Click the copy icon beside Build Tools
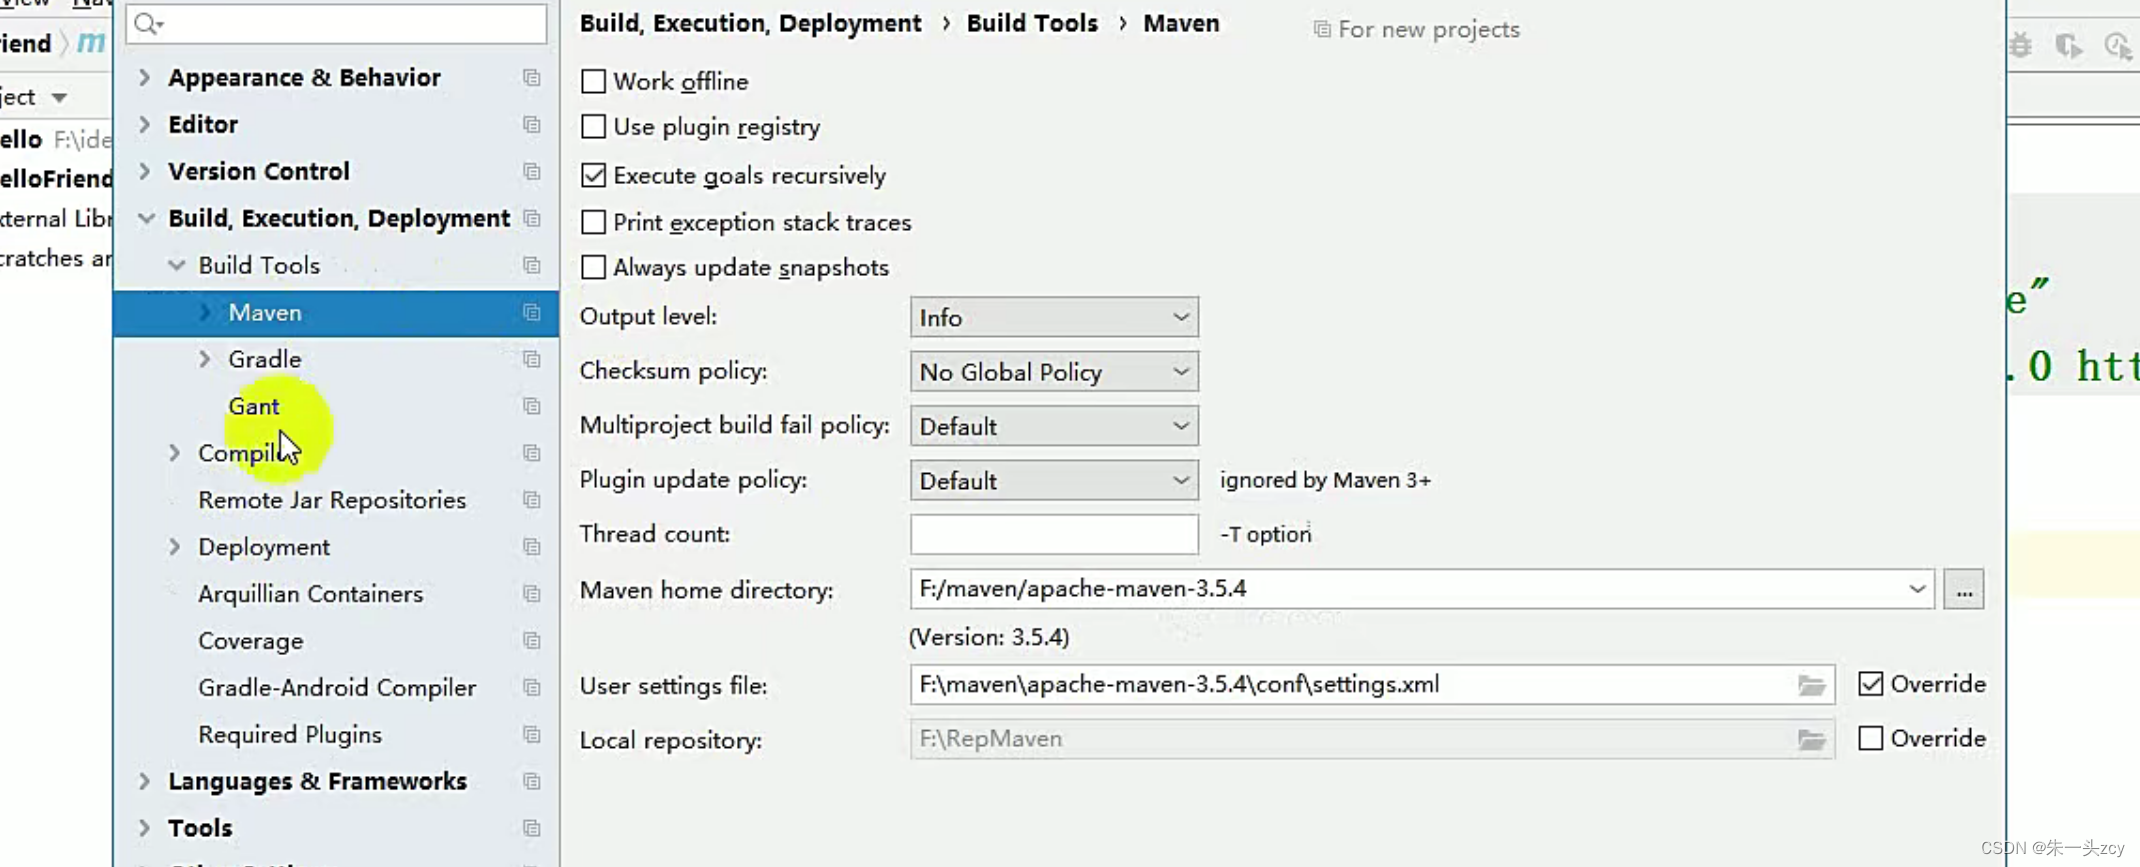The height and width of the screenshot is (867, 2140). coord(532,266)
